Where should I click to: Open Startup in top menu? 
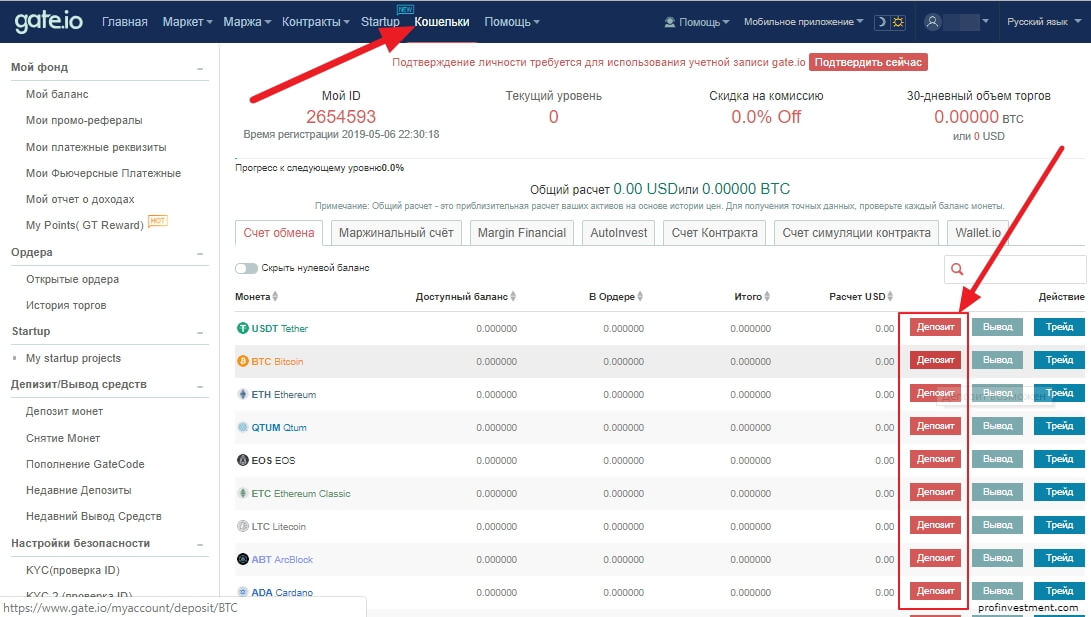[x=380, y=22]
